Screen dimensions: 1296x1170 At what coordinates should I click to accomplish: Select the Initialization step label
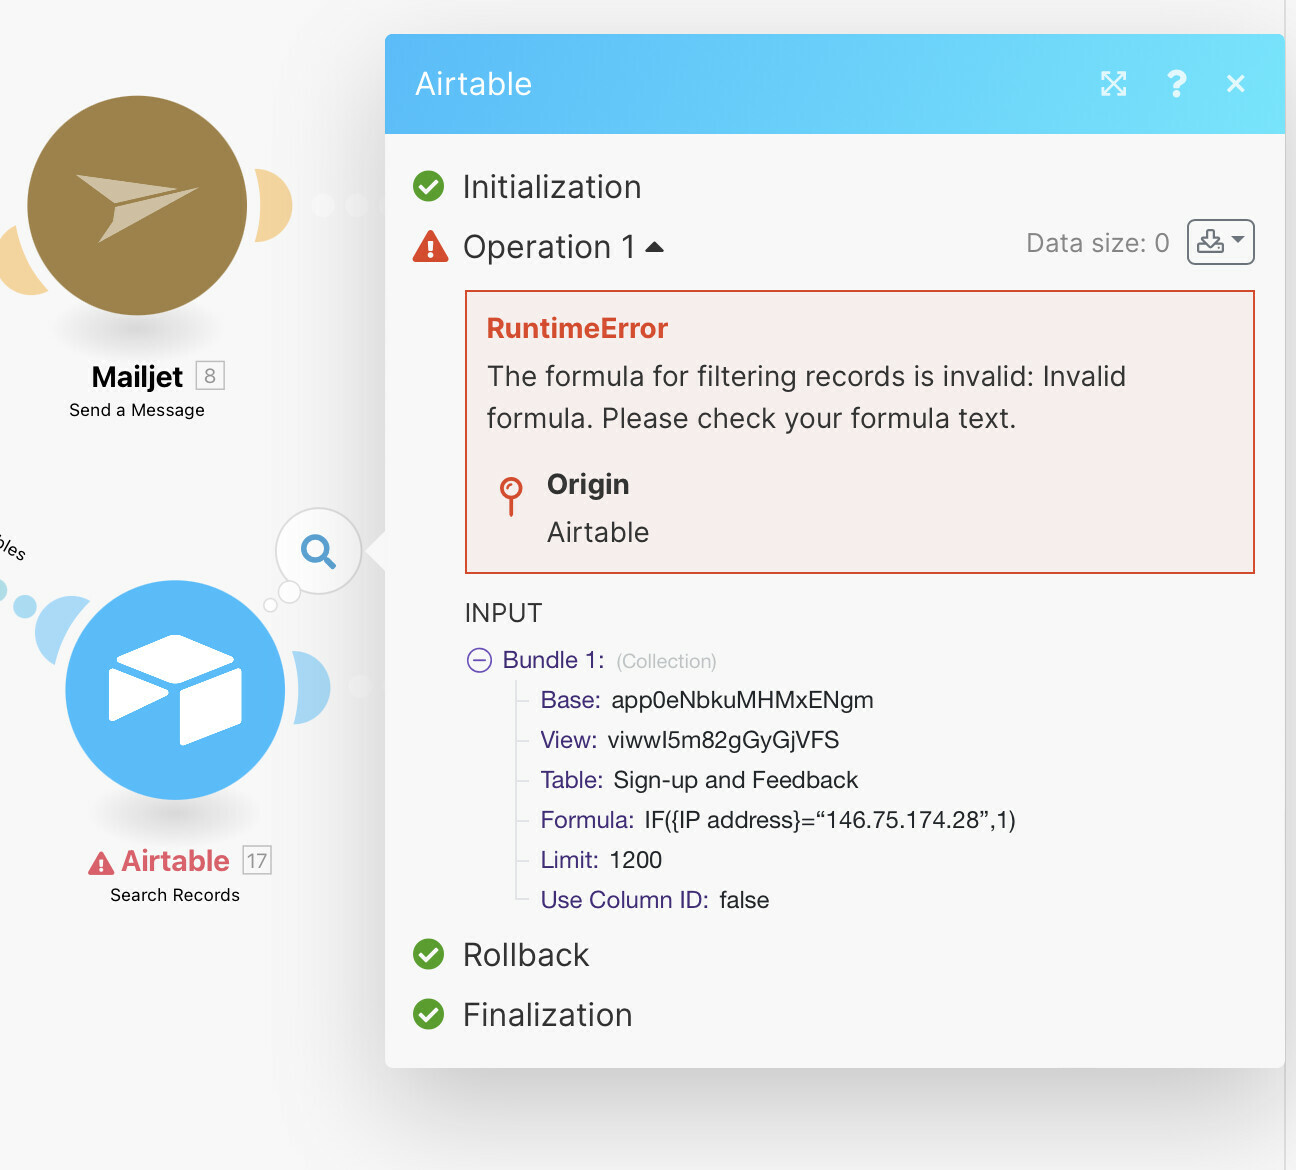(x=552, y=187)
